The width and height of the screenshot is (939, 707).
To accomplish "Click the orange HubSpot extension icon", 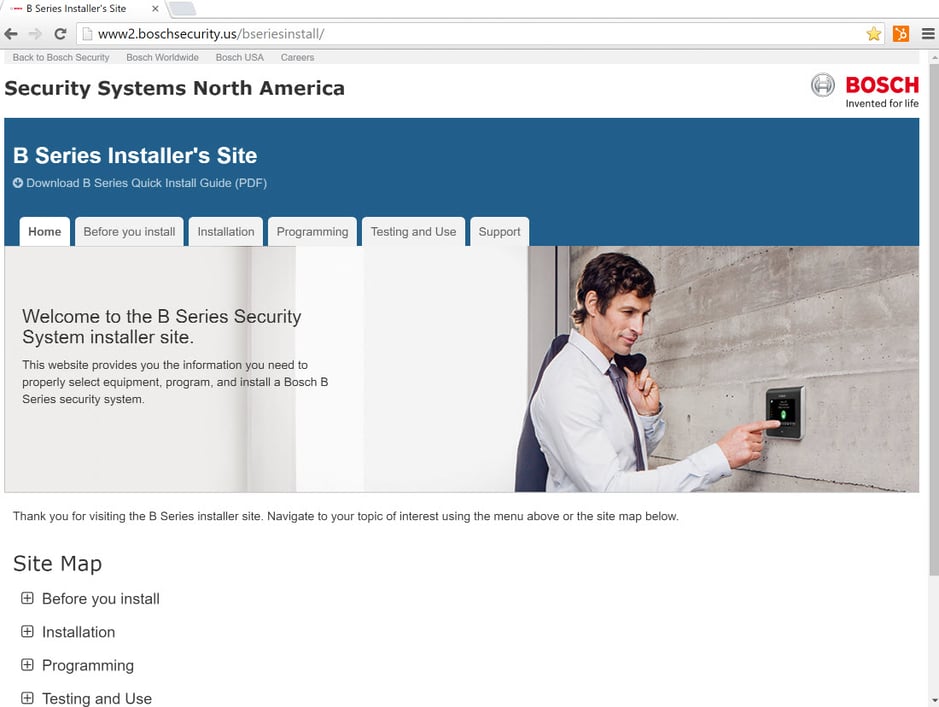I will coord(900,34).
